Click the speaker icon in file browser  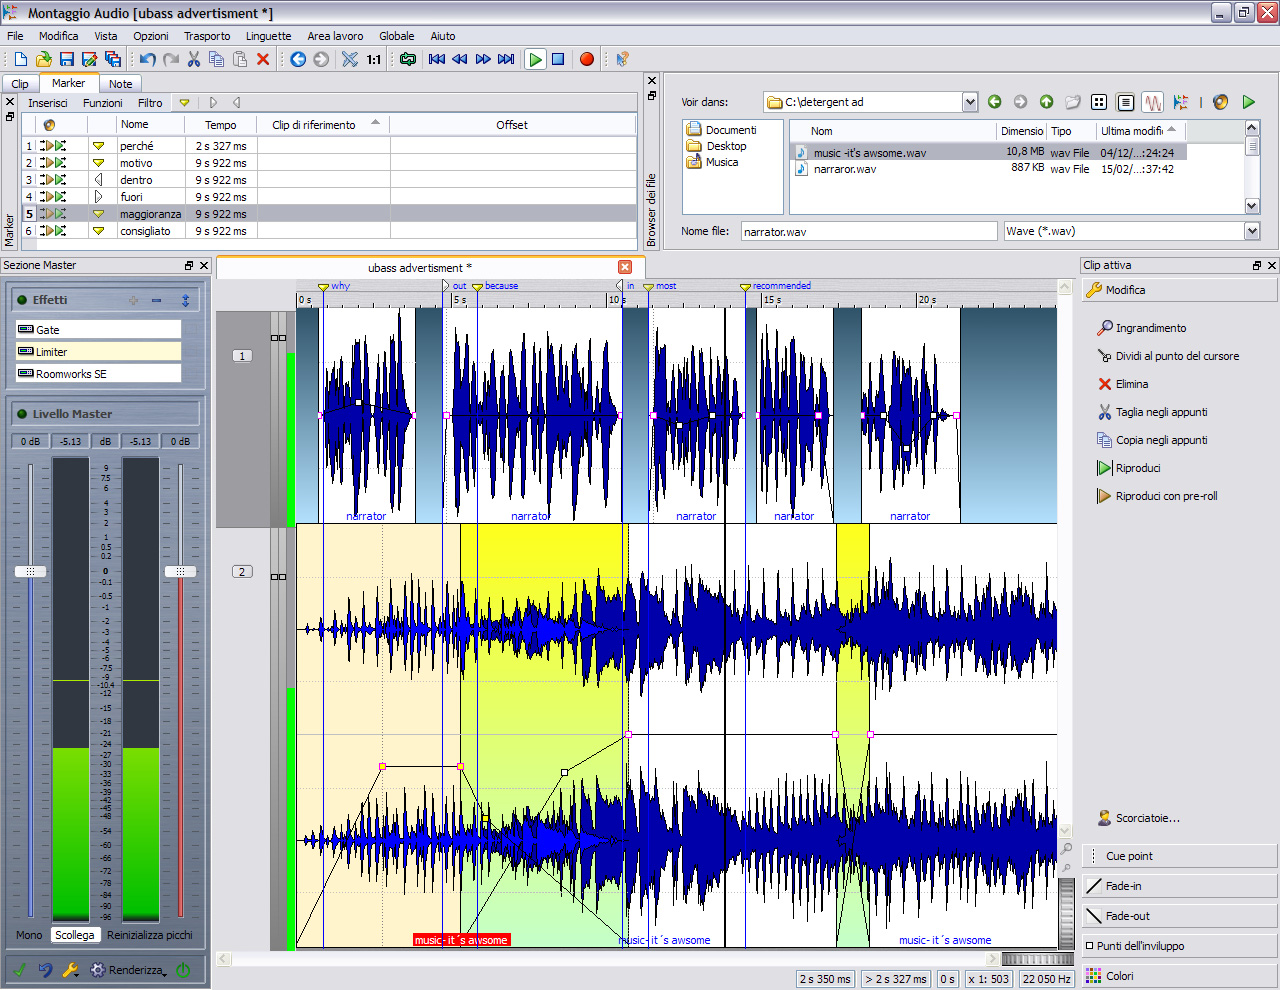[x=1220, y=102]
